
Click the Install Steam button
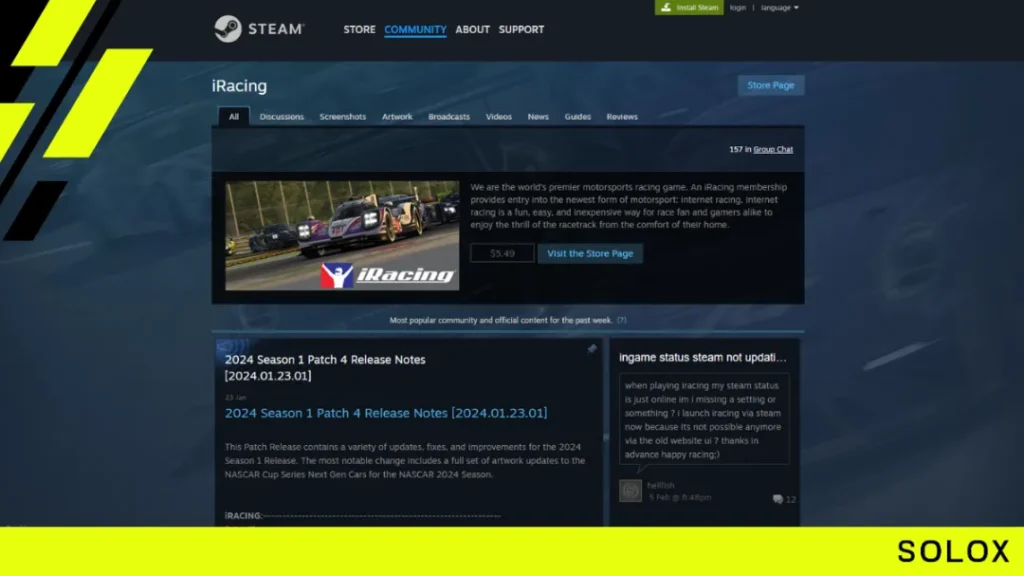coord(689,8)
